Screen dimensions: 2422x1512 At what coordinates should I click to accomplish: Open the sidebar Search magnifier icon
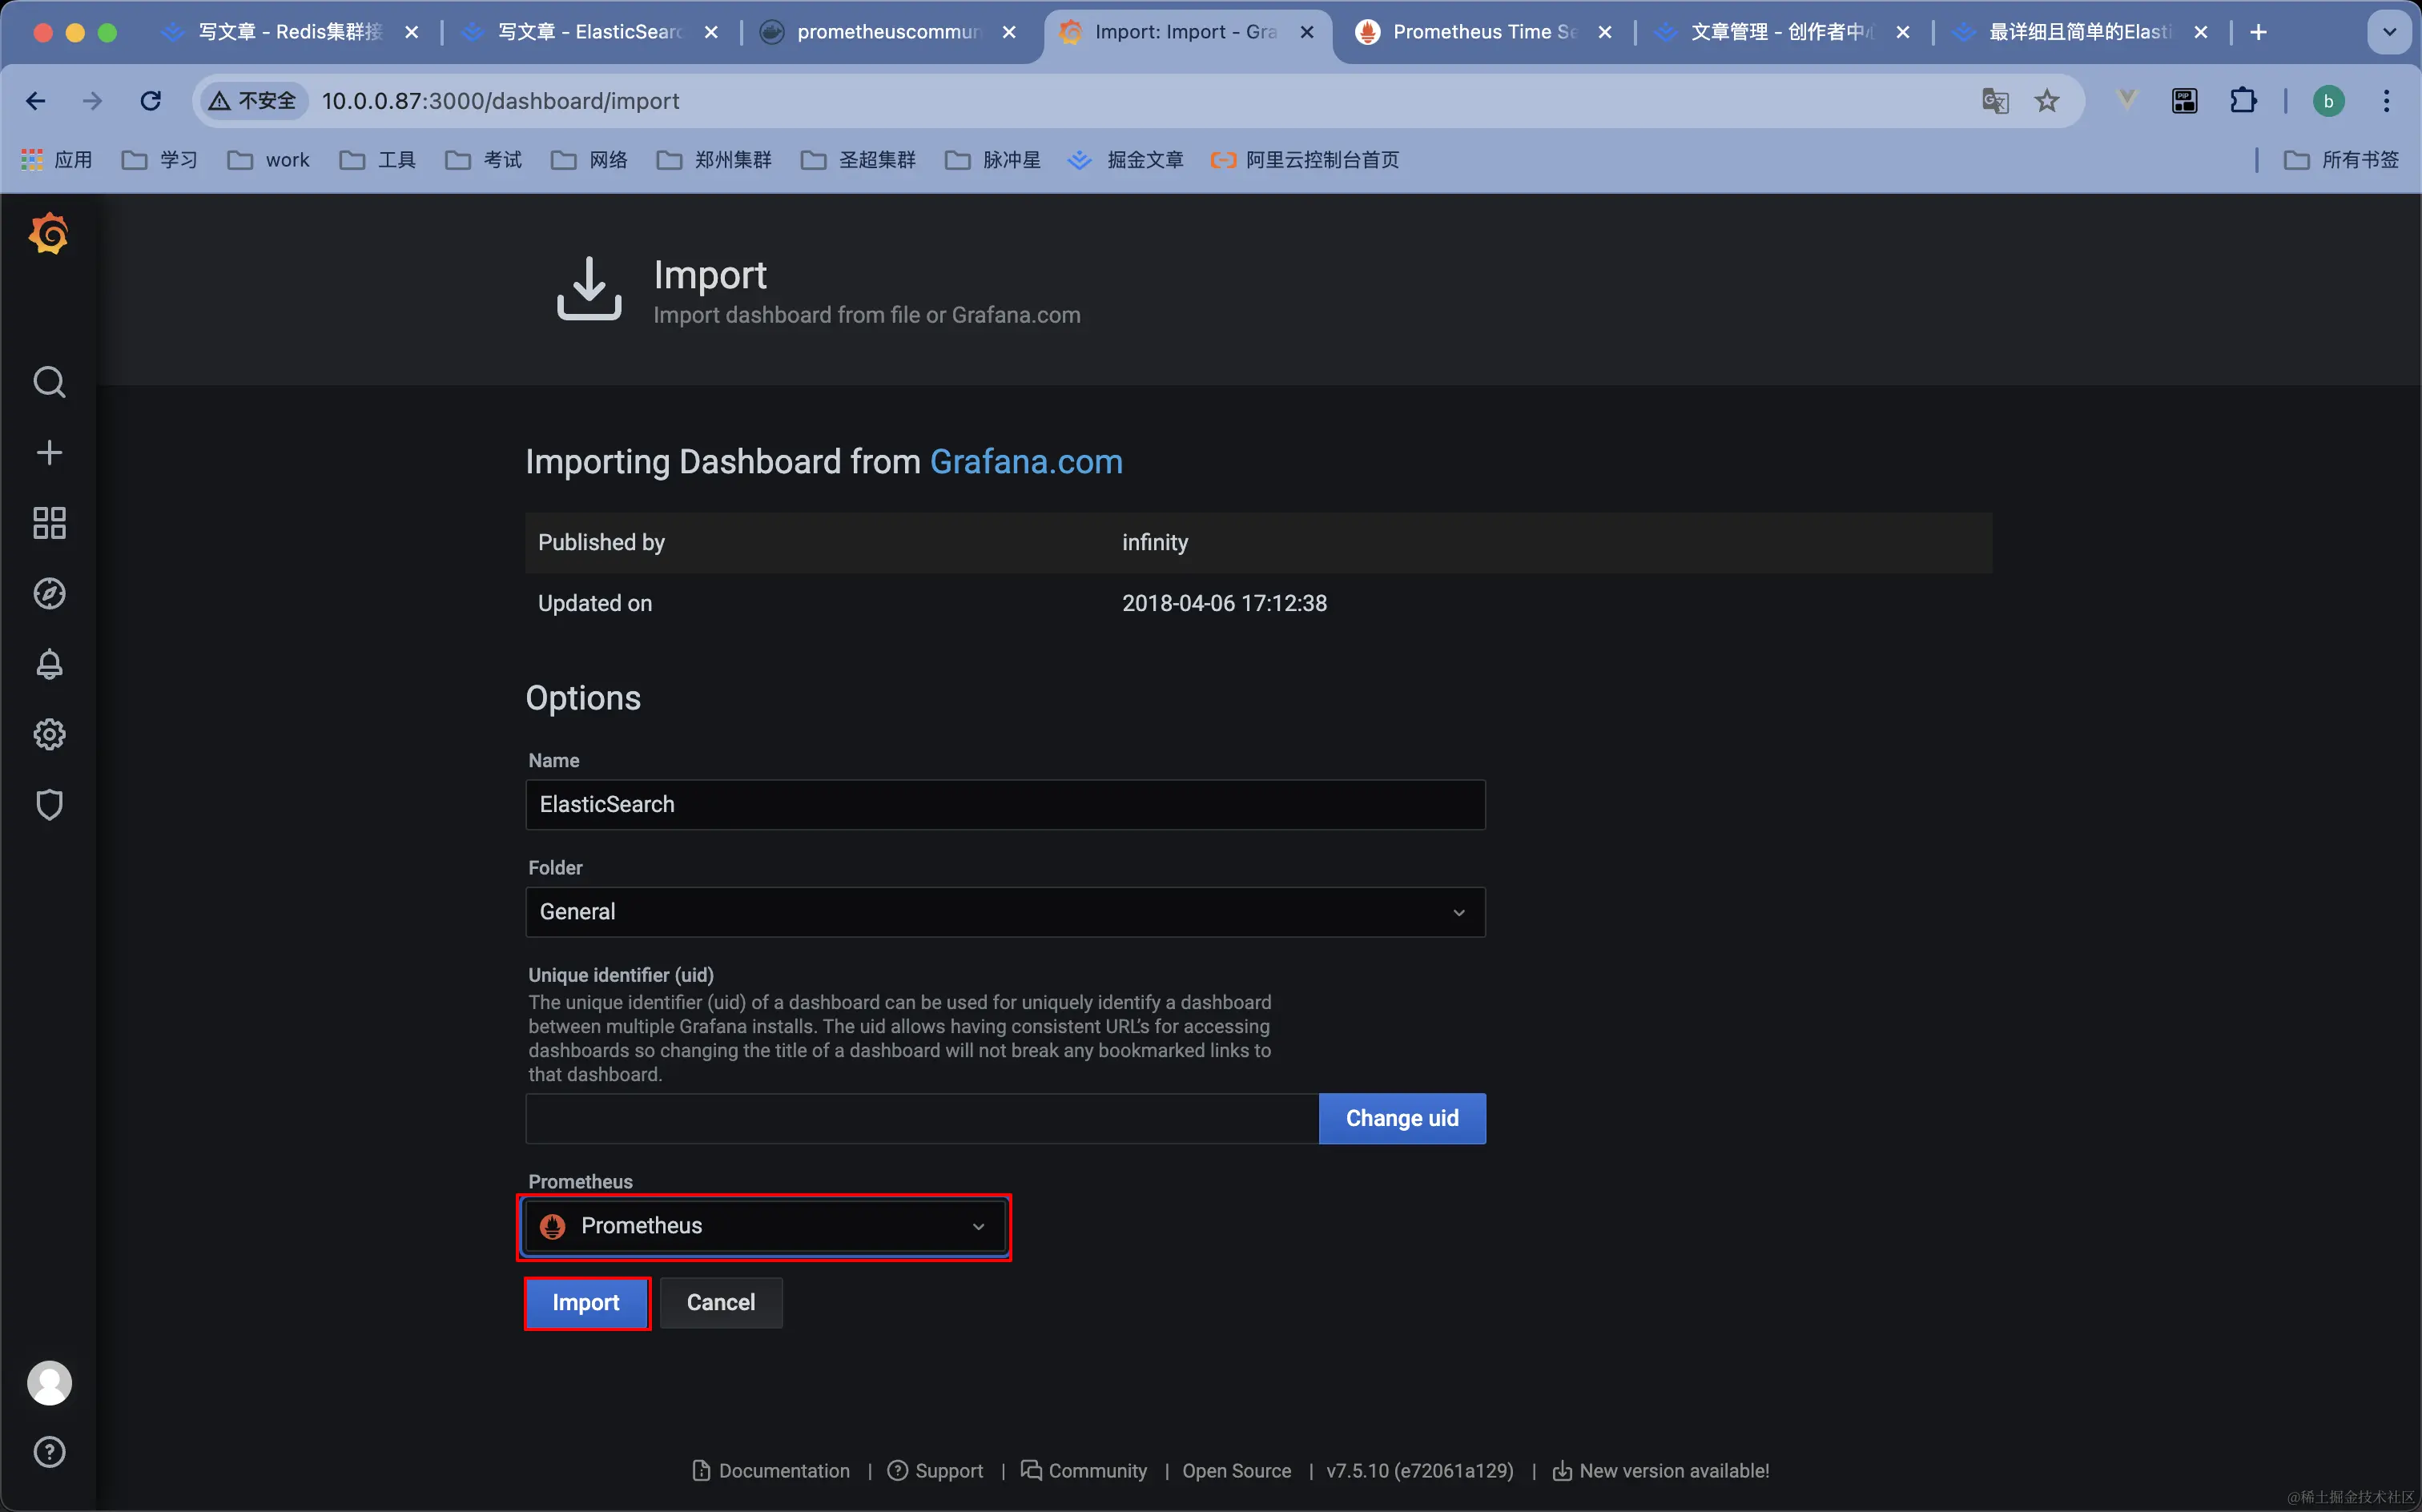point(49,382)
